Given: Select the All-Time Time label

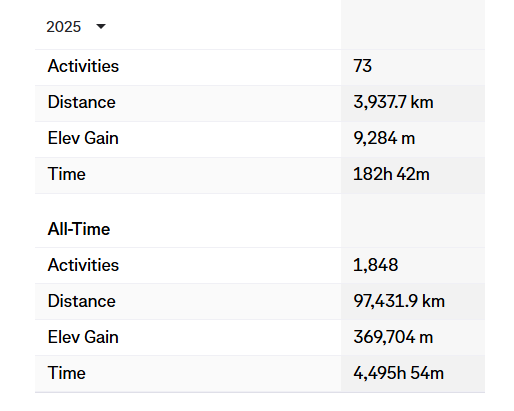Looking at the screenshot, I should (67, 373).
